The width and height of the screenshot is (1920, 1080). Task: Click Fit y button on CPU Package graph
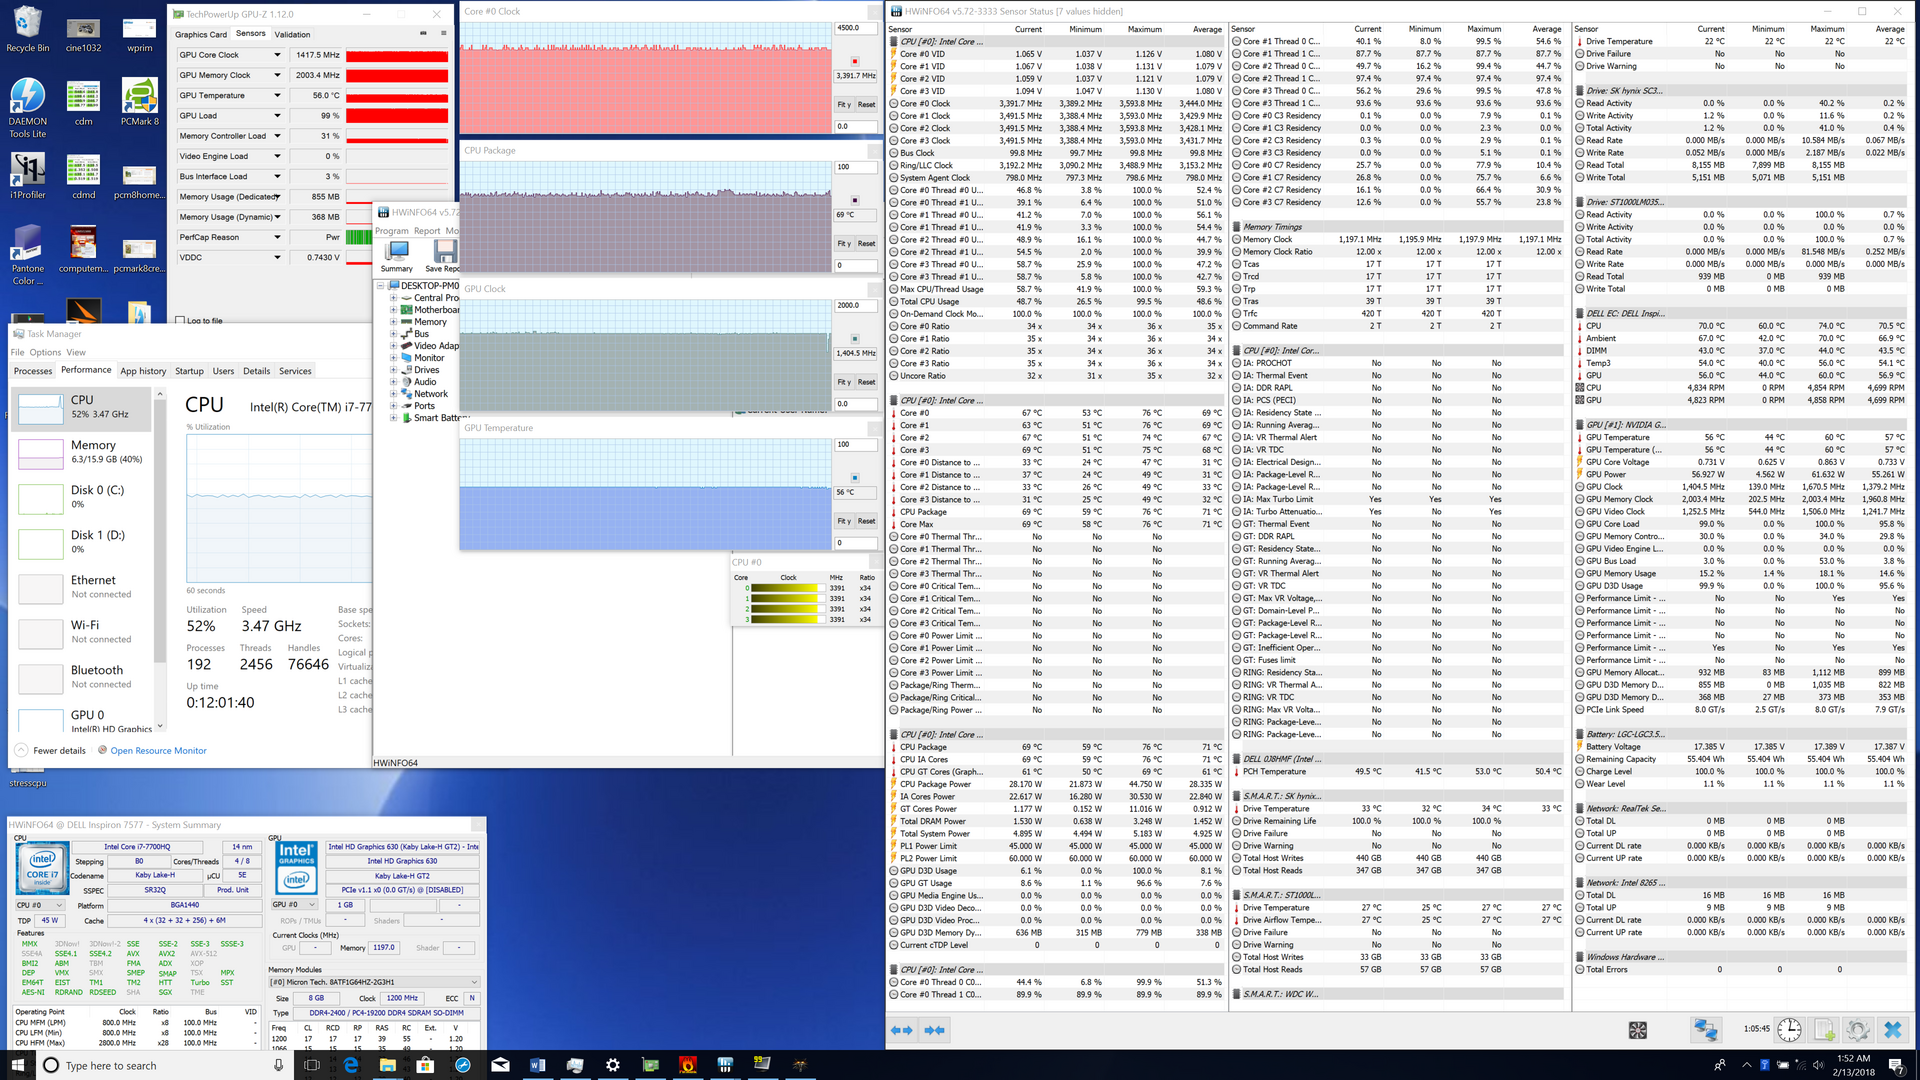(x=844, y=244)
